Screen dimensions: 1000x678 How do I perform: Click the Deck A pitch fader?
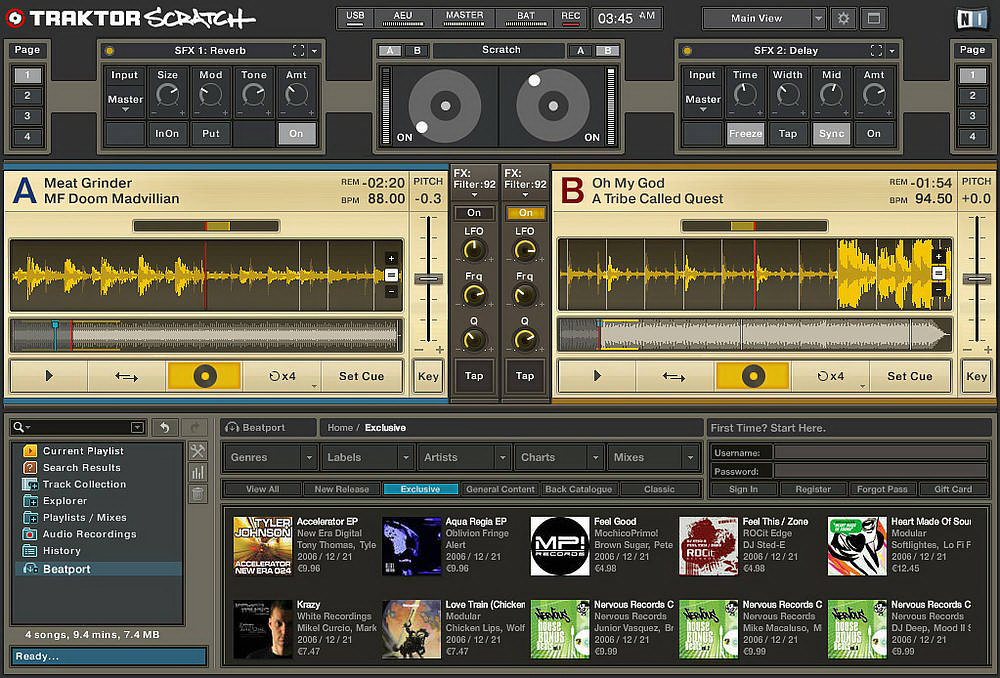pyautogui.click(x=429, y=279)
